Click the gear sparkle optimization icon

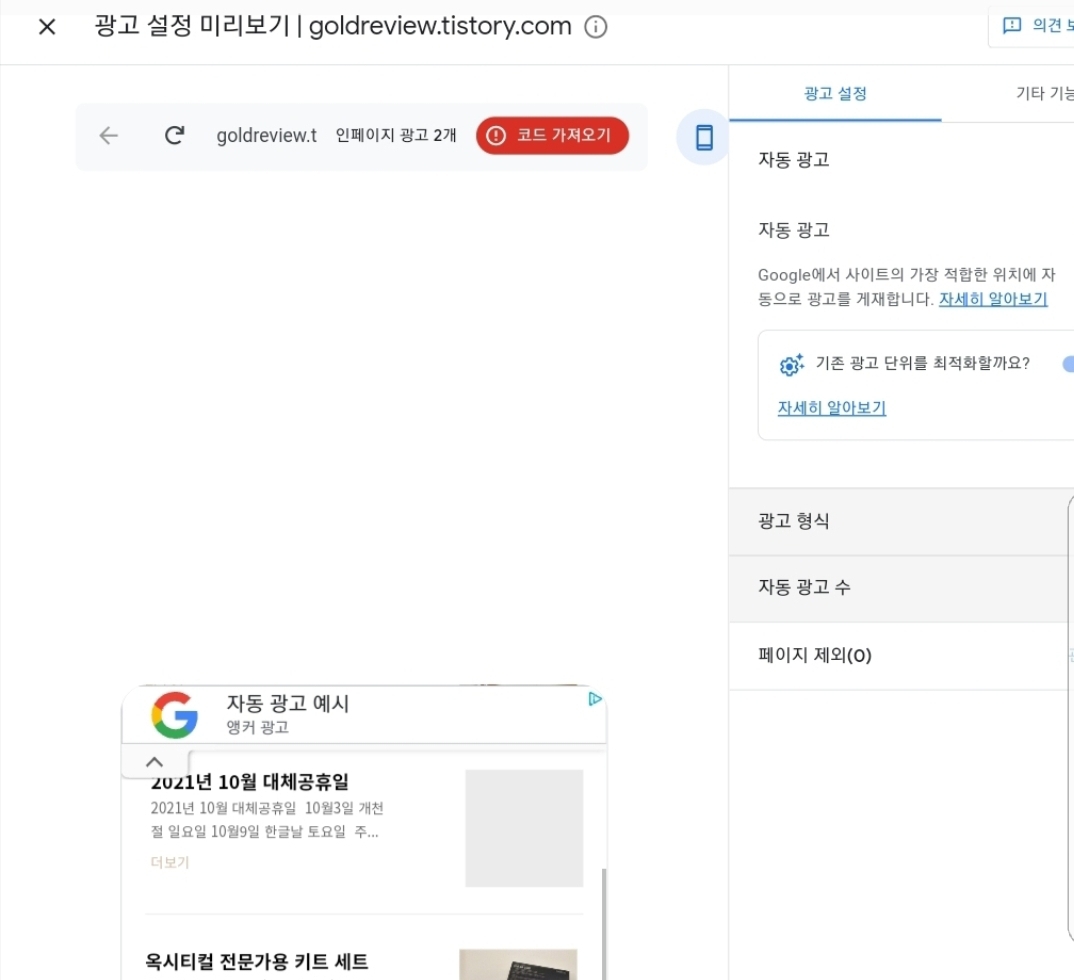[791, 364]
